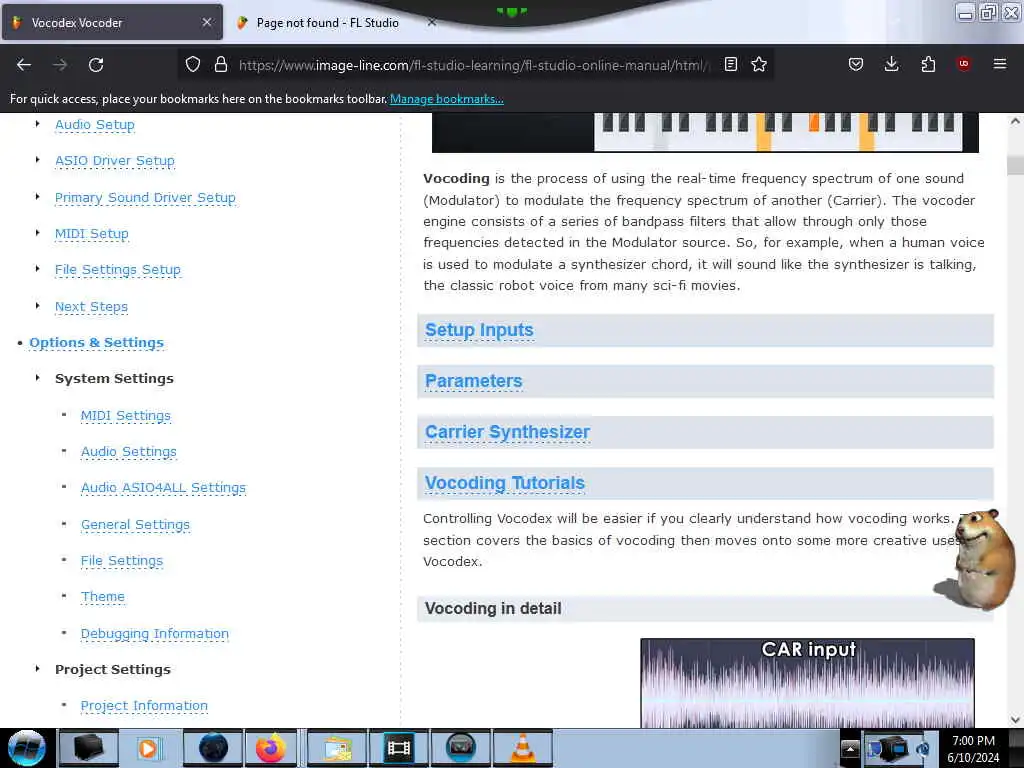Viewport: 1024px width, 768px height.
Task: Go back to the previous page
Action: (x=24, y=65)
